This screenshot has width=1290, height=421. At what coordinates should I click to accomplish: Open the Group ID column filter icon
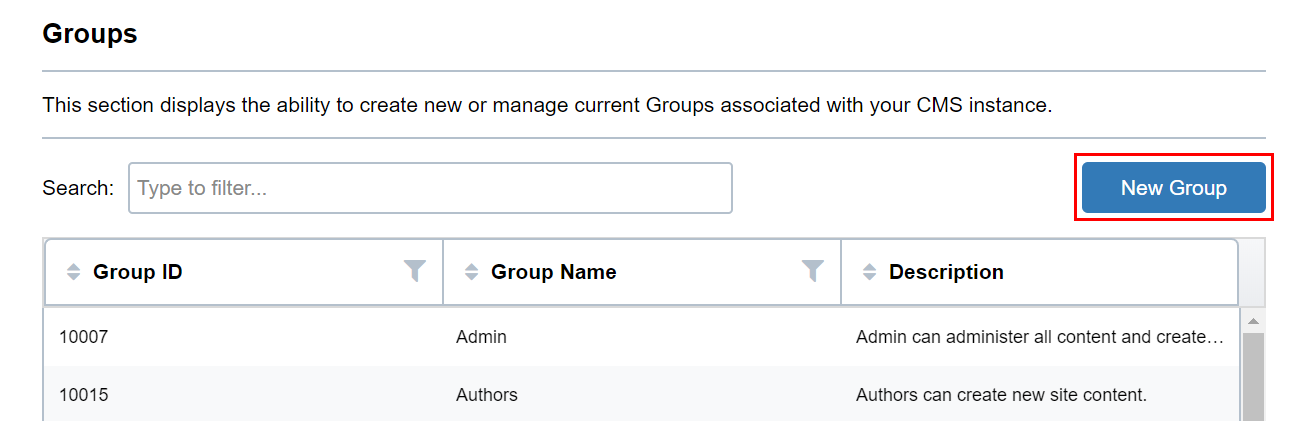(415, 271)
